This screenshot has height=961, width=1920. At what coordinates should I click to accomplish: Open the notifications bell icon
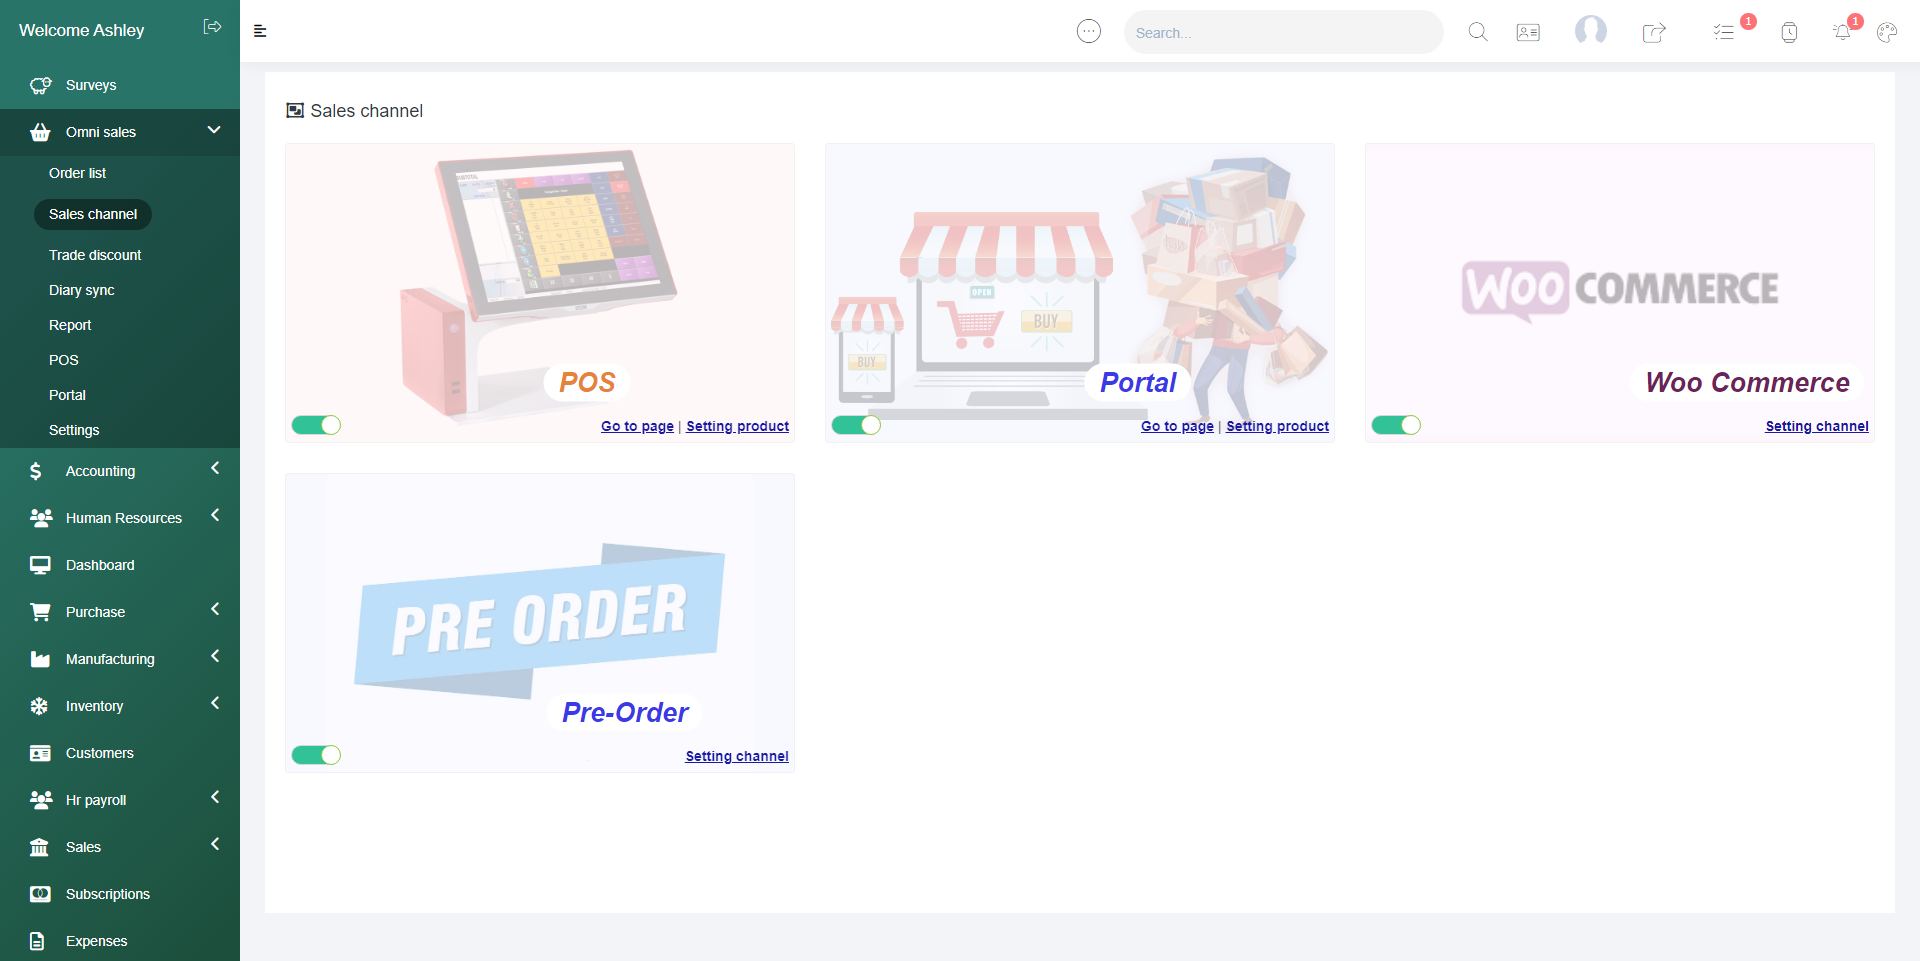coord(1842,32)
